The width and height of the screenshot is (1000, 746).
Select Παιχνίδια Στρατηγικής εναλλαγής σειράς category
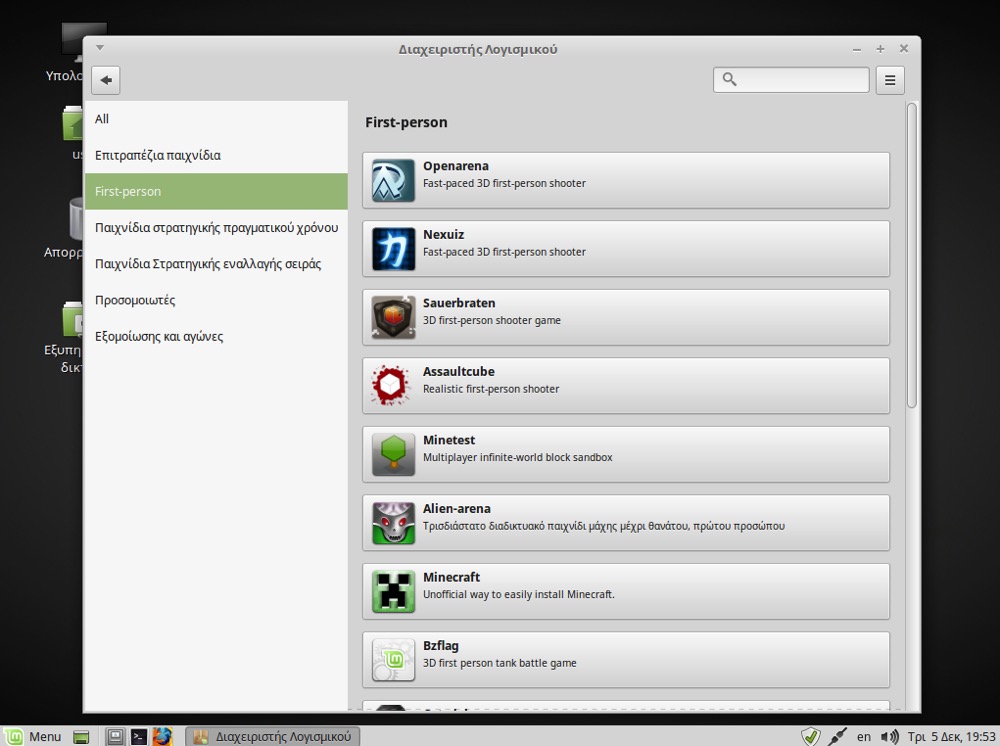[x=216, y=264]
